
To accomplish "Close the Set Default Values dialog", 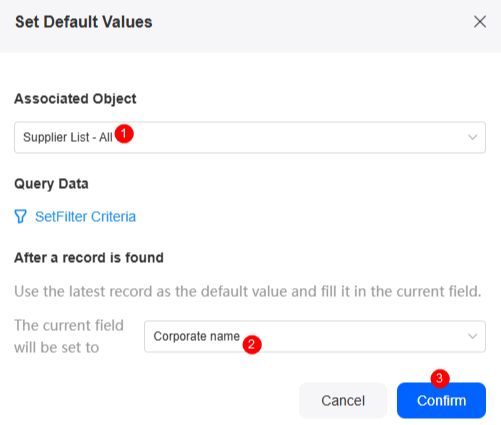I will (480, 22).
